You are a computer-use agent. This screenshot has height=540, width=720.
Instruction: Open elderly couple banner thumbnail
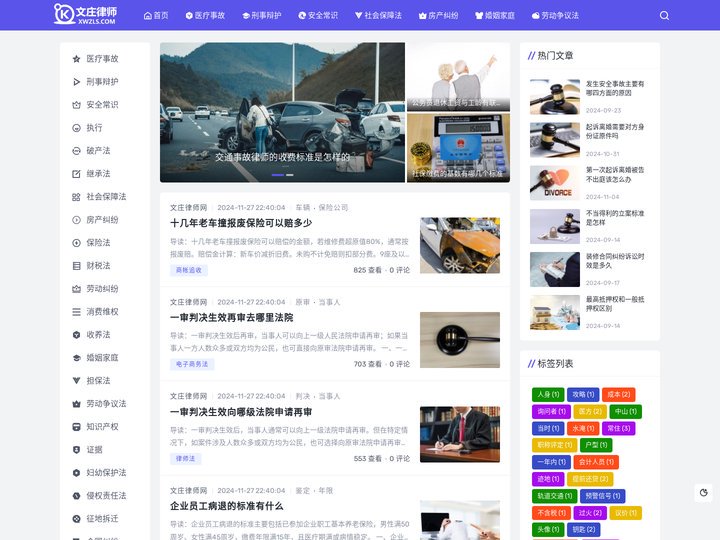click(x=458, y=77)
